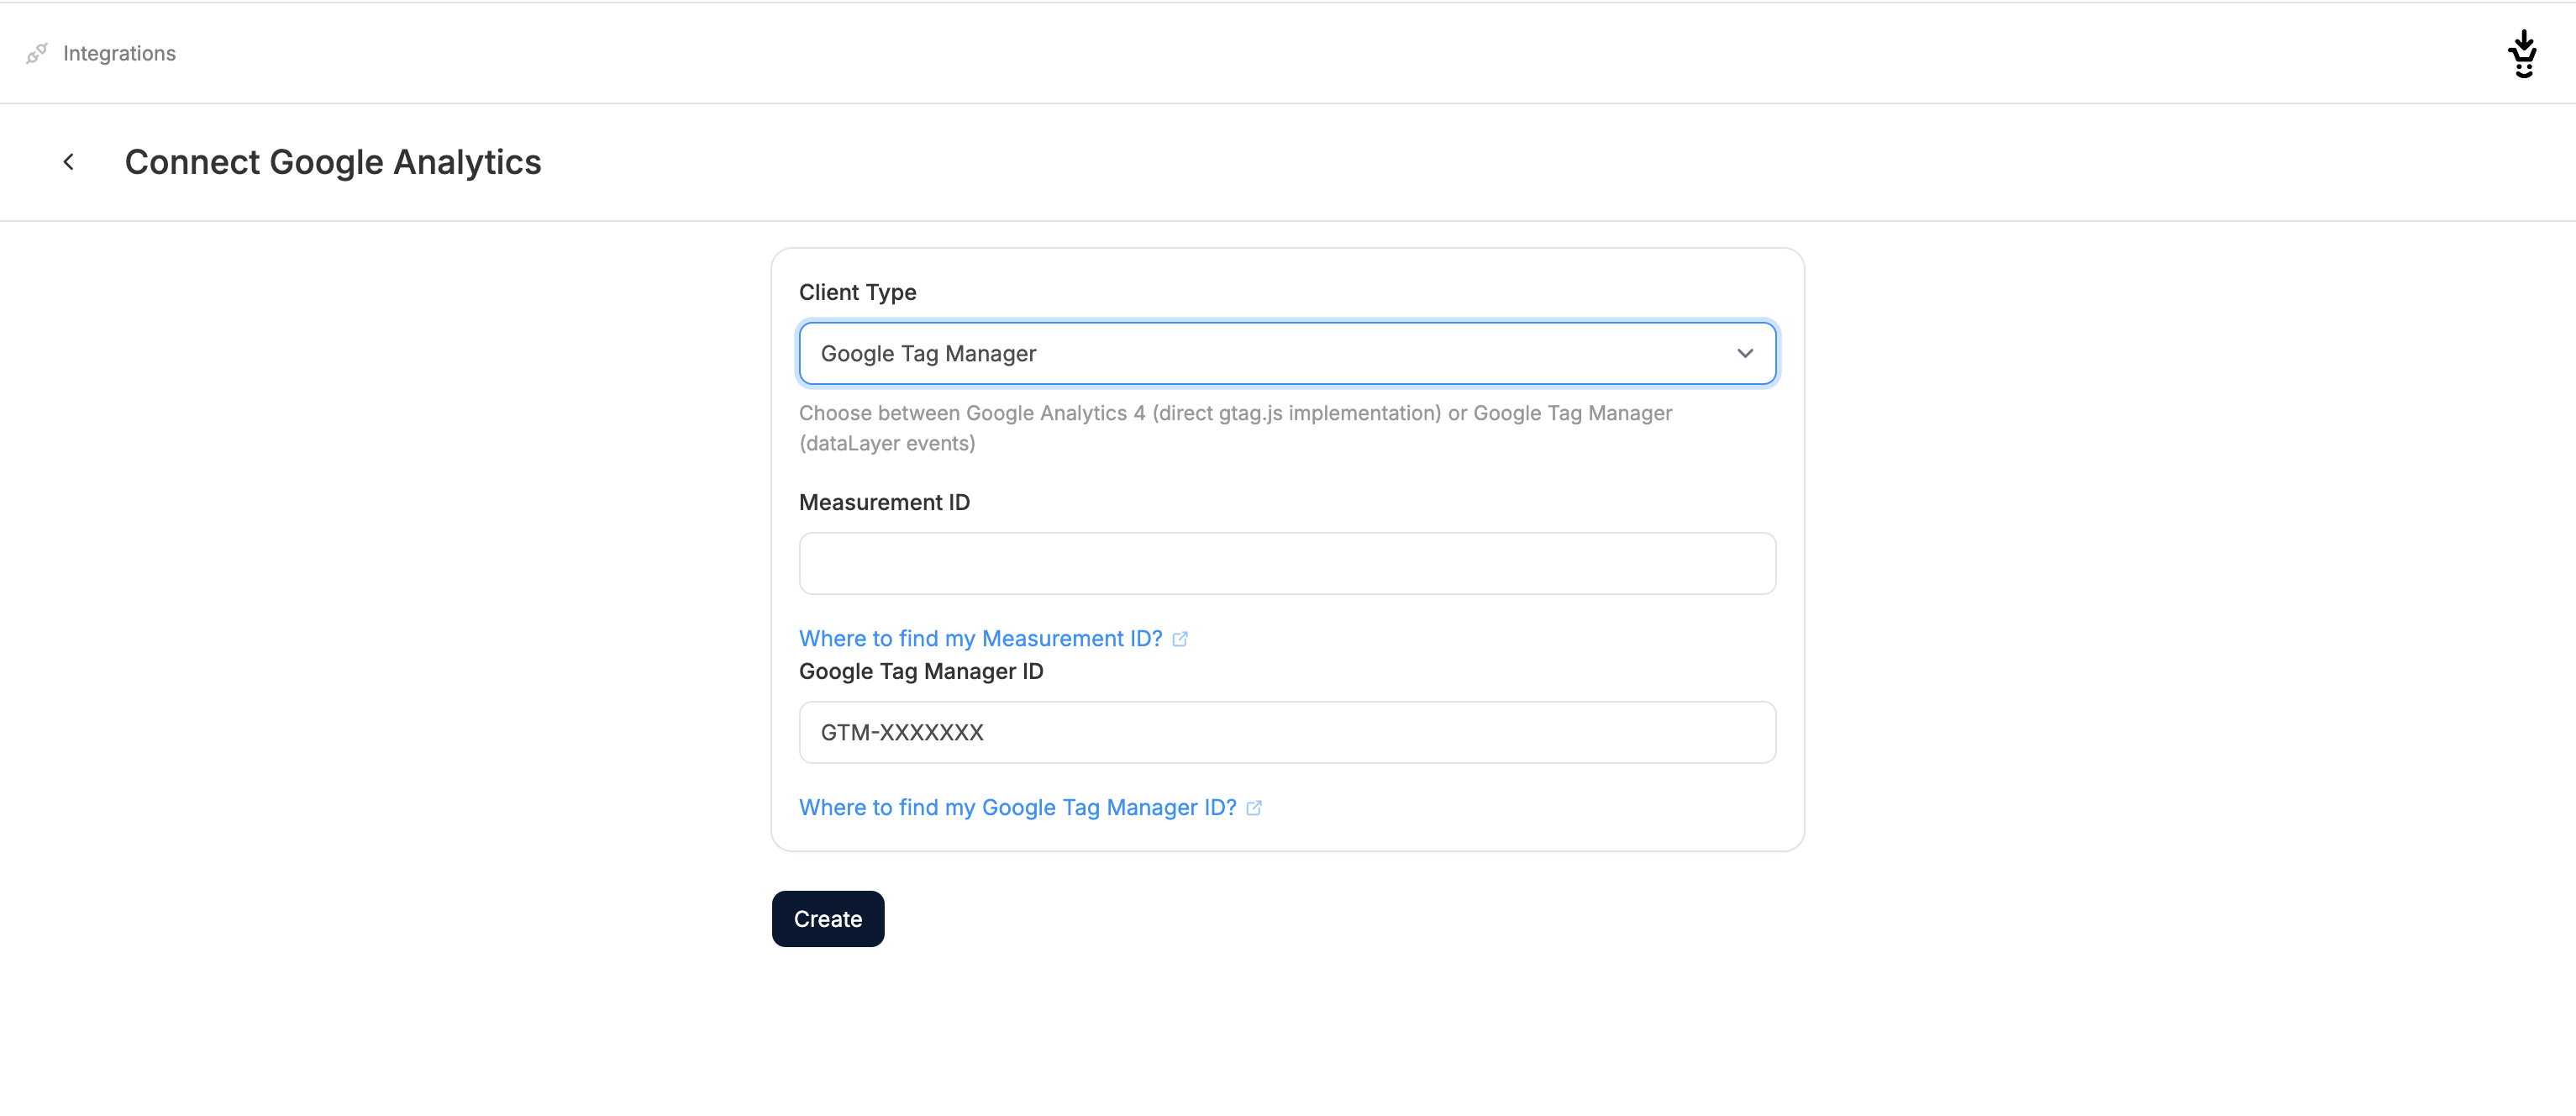Click the selected 'Google Tag Manager' value text
2576x1116 pixels.
[927, 353]
